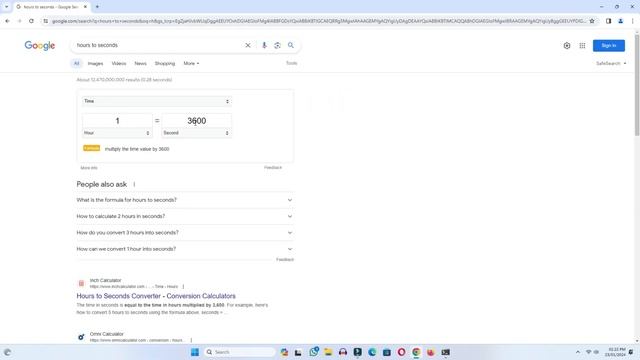The width and height of the screenshot is (640, 360).
Task: Open the Time category dropdown in converter
Action: 157,101
